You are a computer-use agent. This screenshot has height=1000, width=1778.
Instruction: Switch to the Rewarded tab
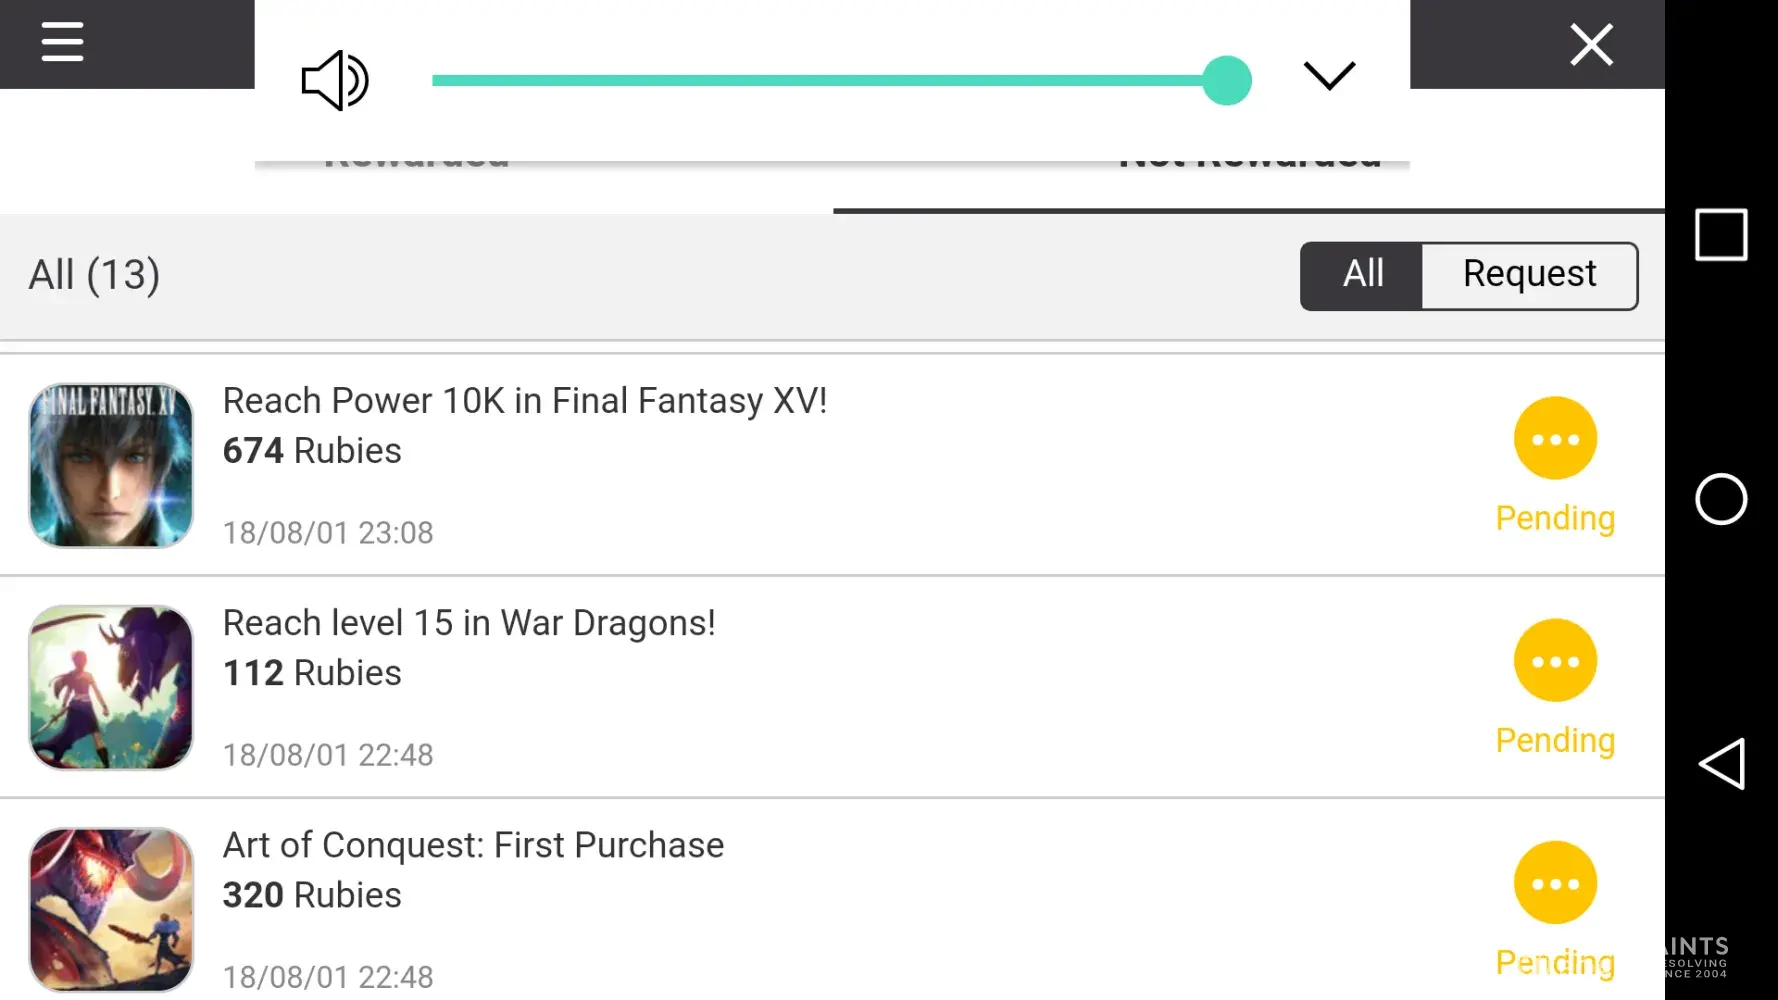coord(416,190)
